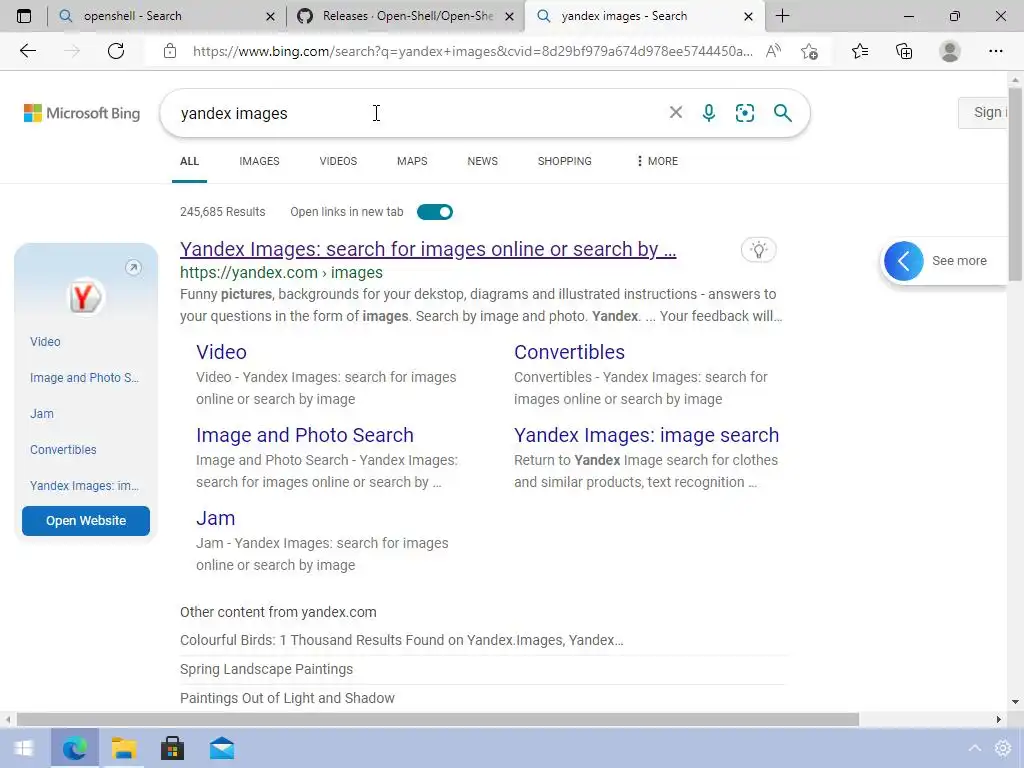1024x768 pixels.
Task: Close the Releases Open-Shell tab
Action: pyautogui.click(x=509, y=16)
